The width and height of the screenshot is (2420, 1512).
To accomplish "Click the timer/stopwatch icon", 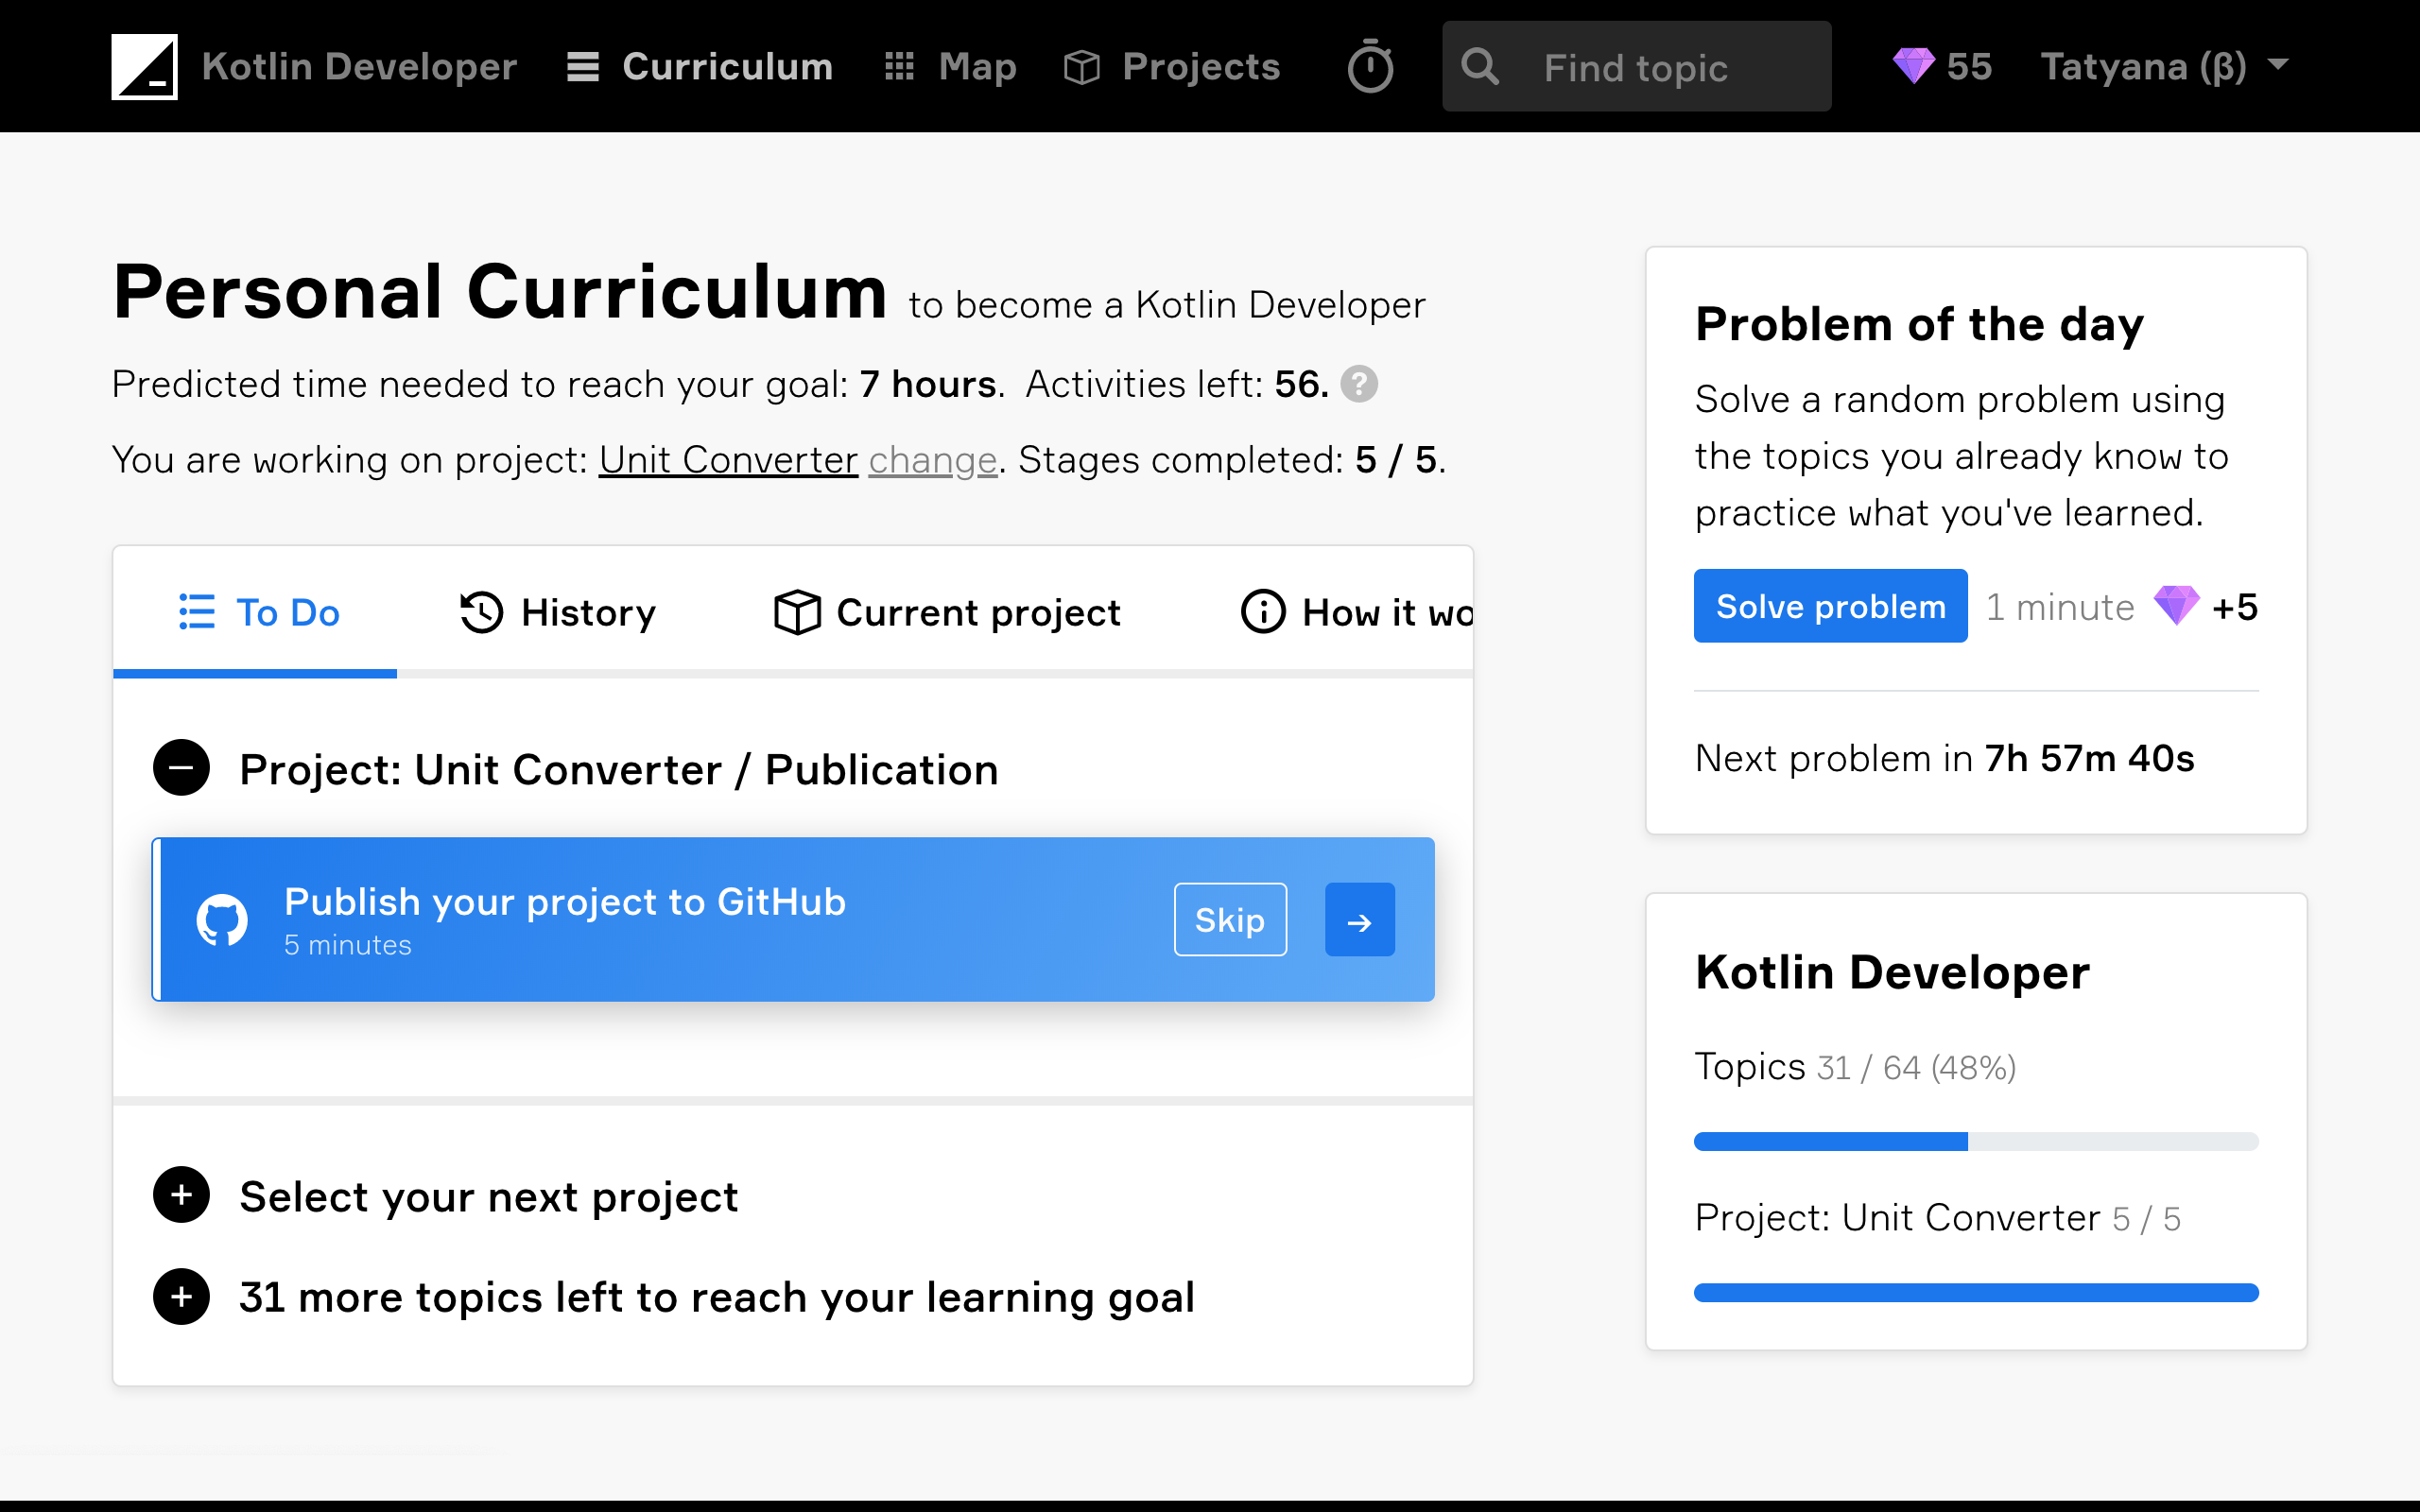I will point(1371,66).
